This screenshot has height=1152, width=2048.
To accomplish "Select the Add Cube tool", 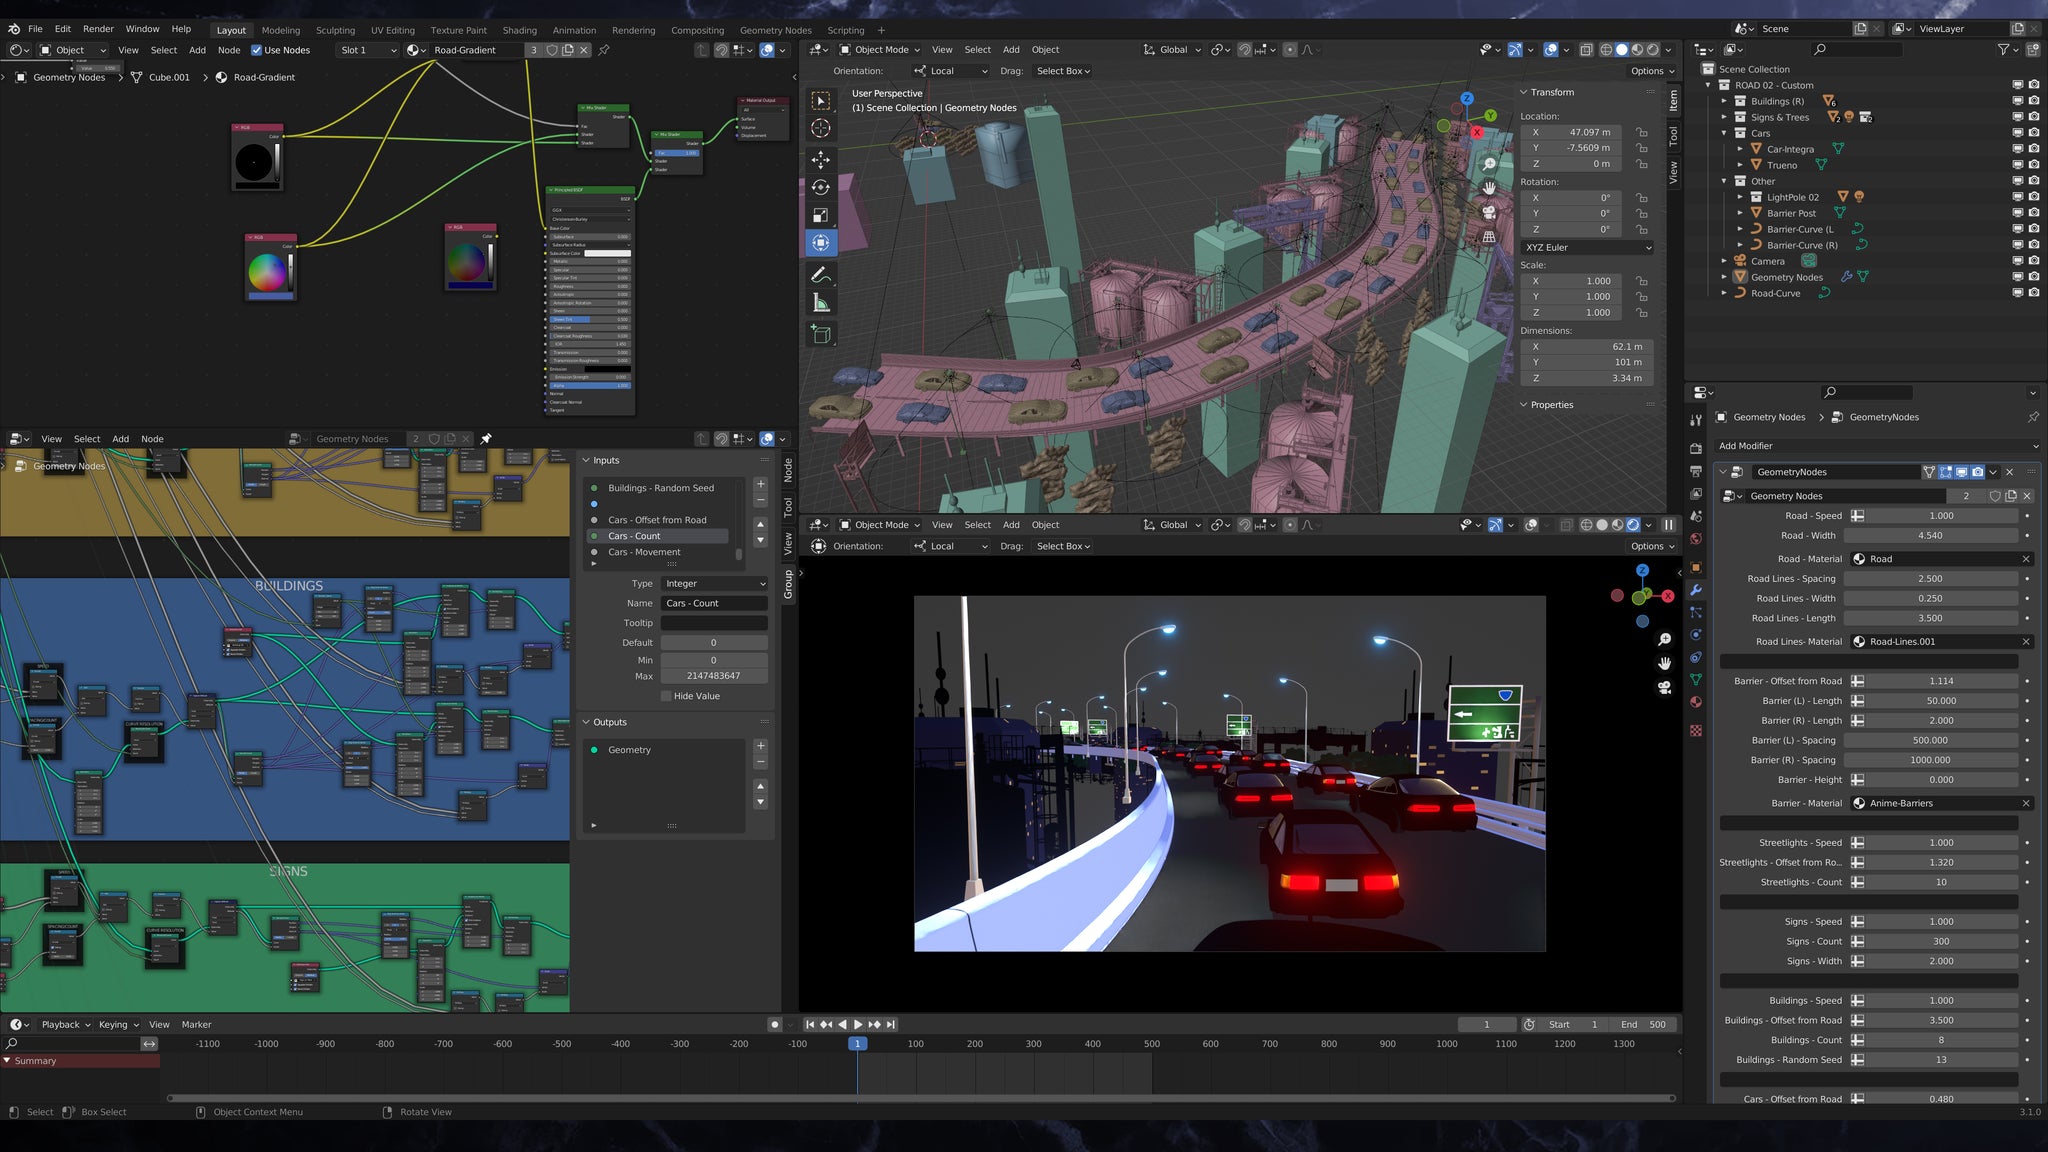I will 821,332.
